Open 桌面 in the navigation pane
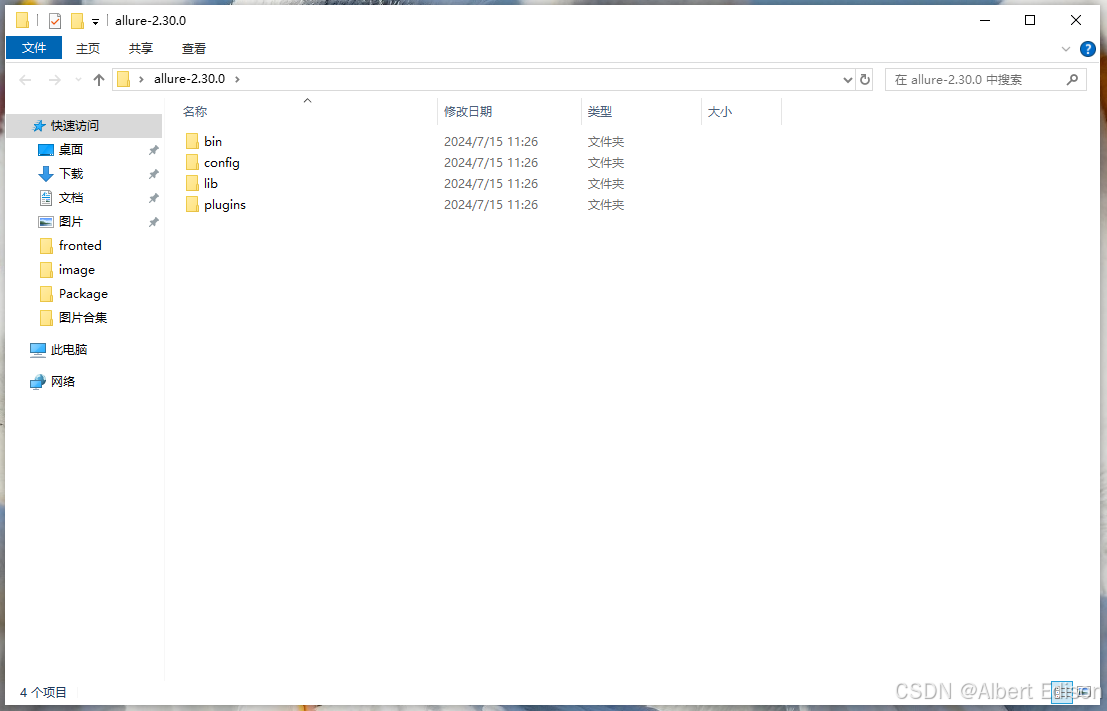 (71, 150)
